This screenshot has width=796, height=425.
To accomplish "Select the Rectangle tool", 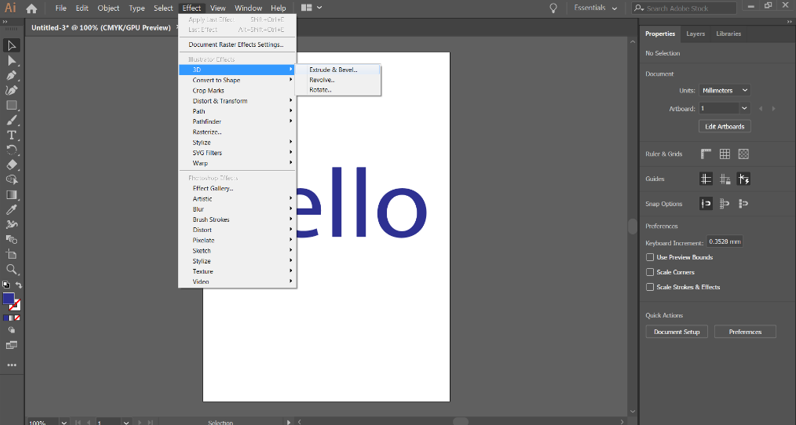I will point(12,106).
